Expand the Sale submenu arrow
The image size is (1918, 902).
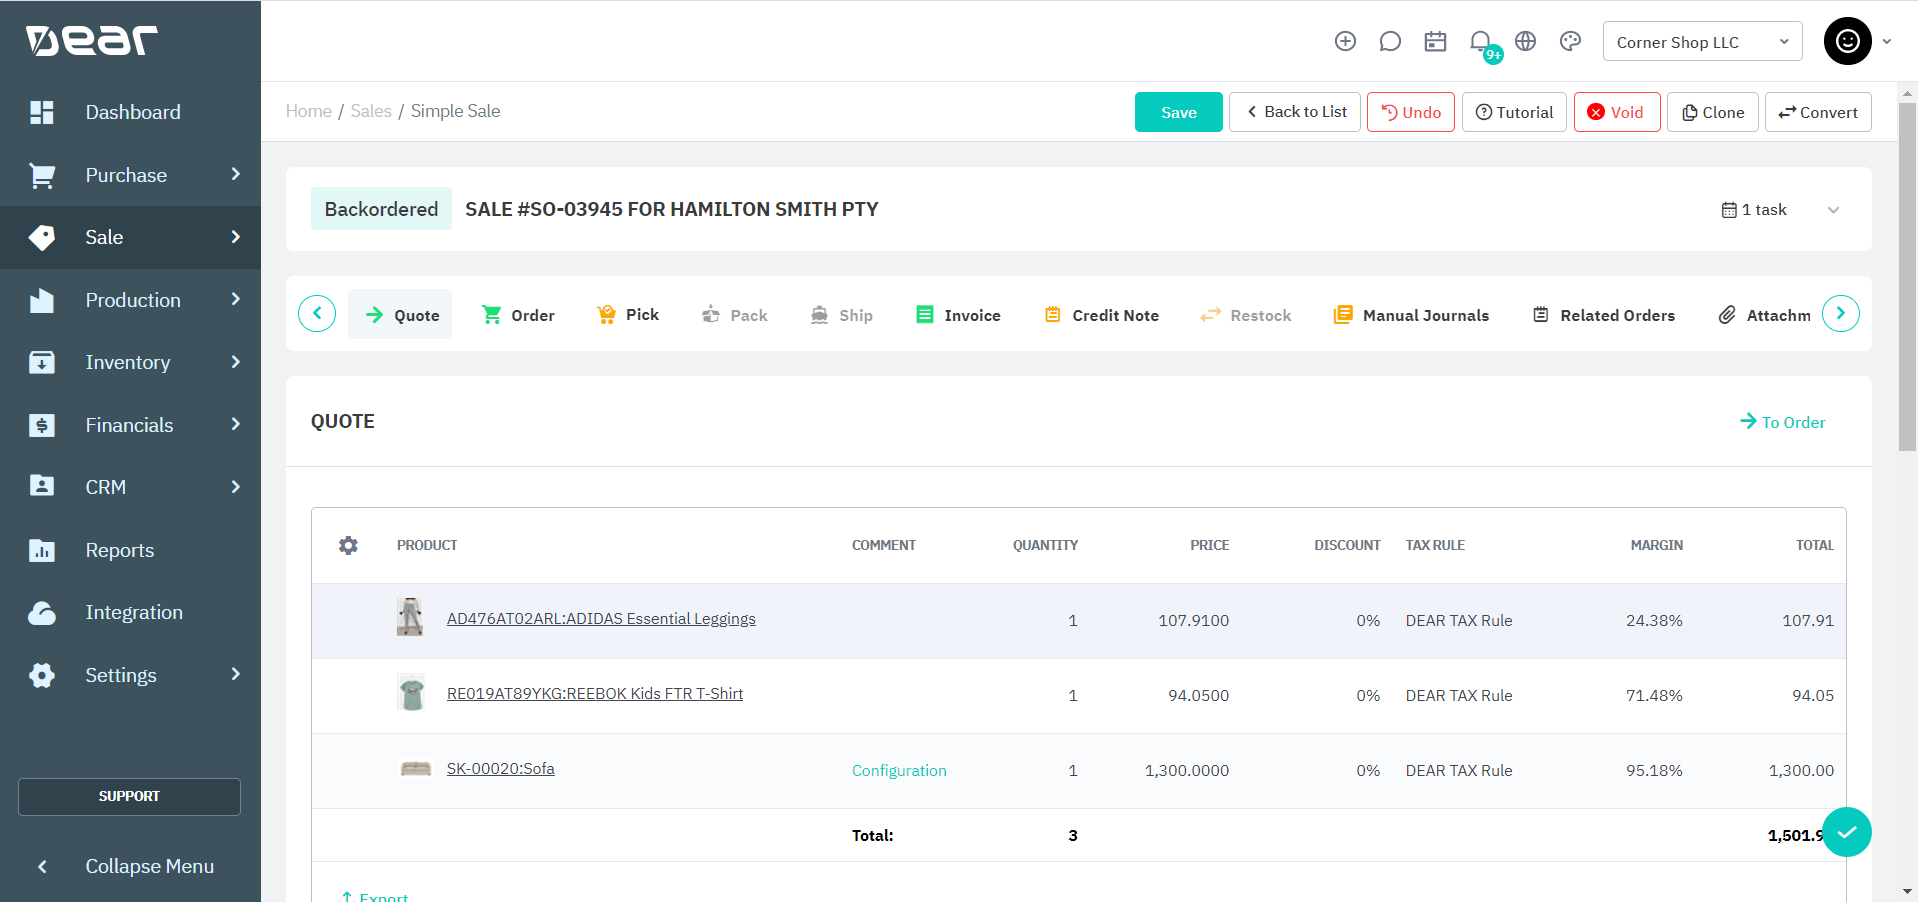click(x=236, y=237)
